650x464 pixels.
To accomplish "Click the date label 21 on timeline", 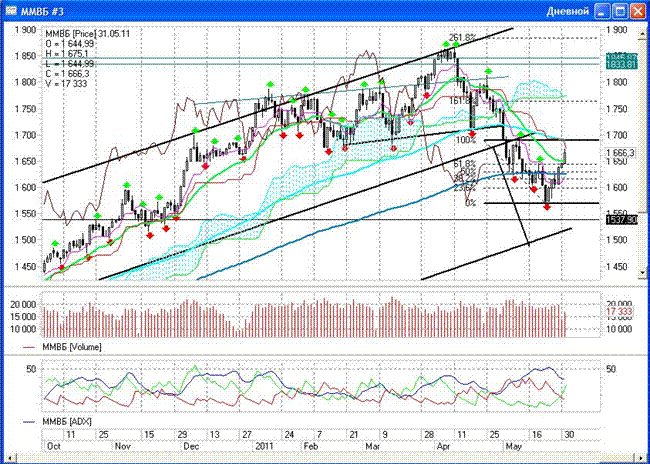I will click(354, 435).
